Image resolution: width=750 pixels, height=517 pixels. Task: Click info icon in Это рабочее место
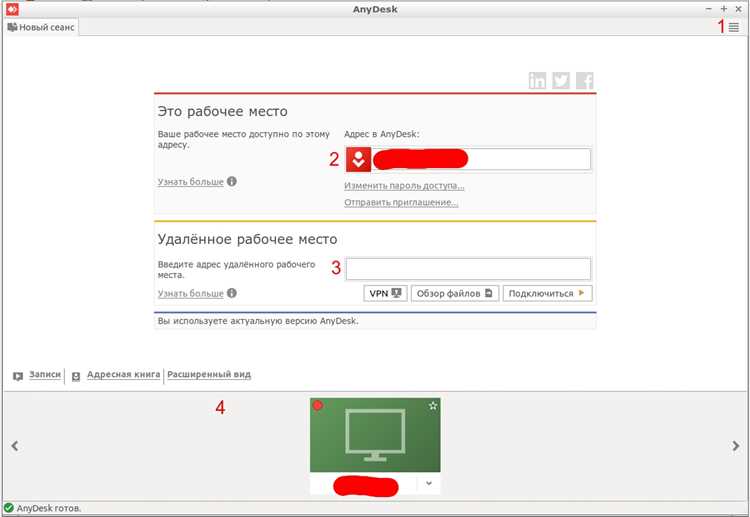point(232,181)
